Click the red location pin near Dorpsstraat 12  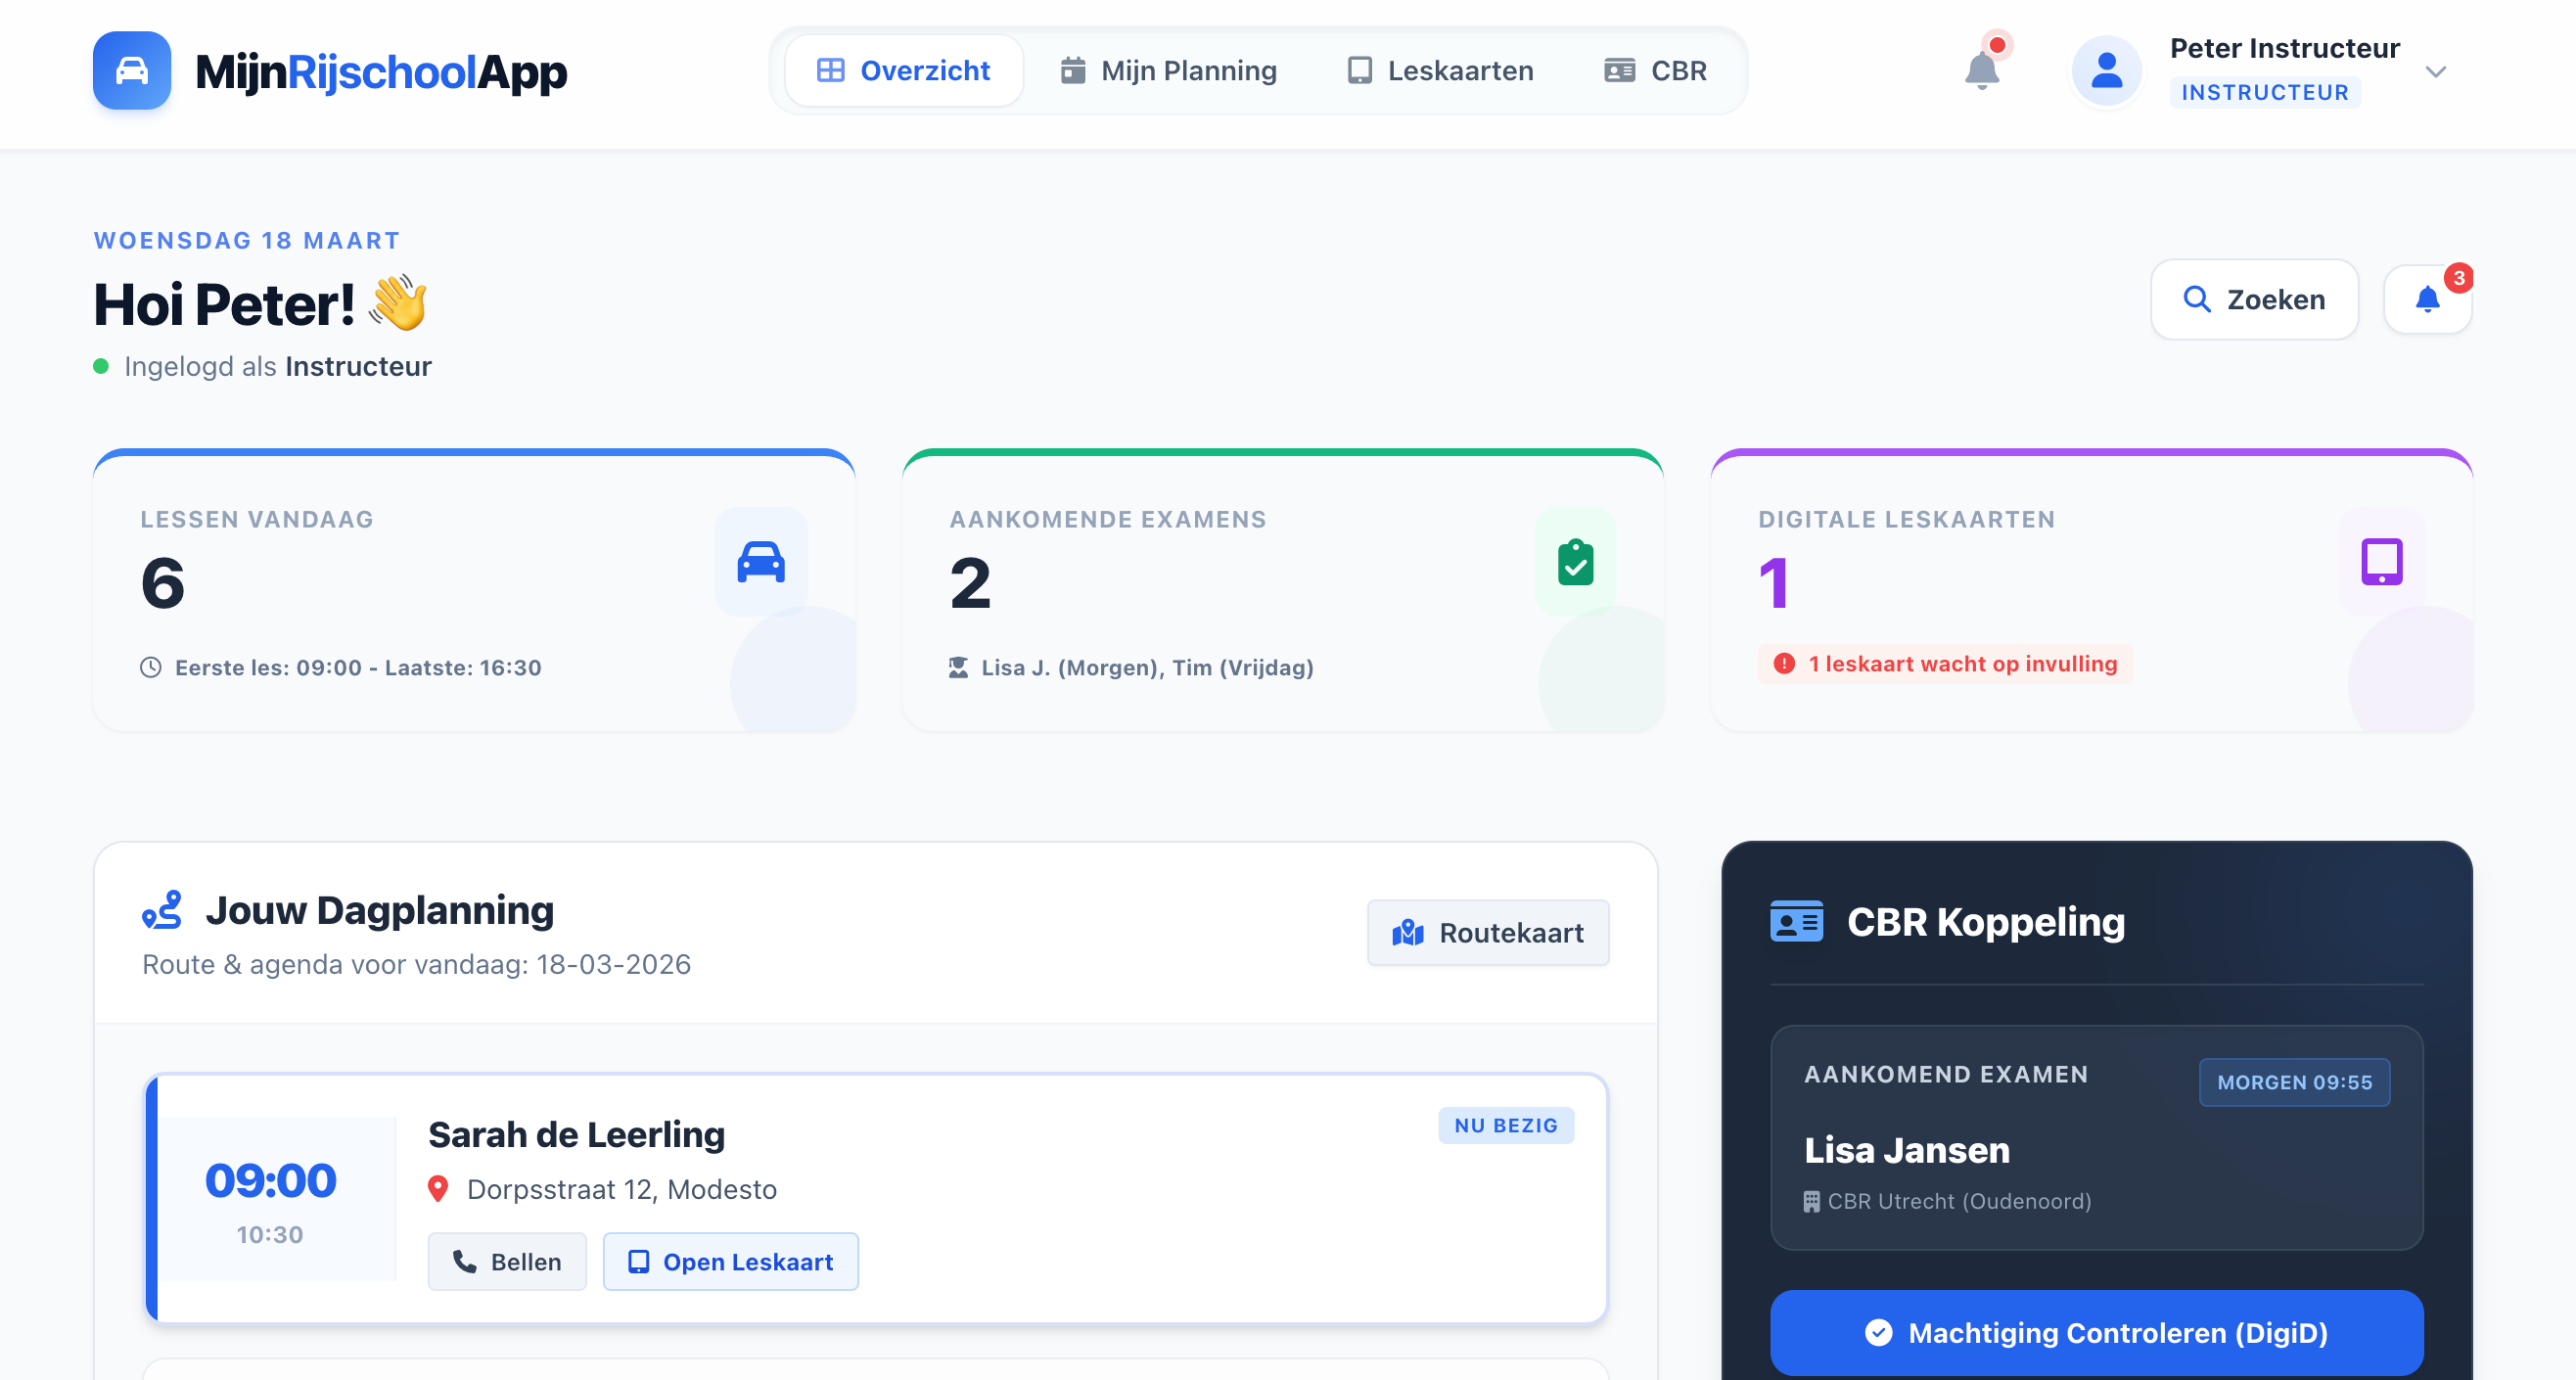438,1189
